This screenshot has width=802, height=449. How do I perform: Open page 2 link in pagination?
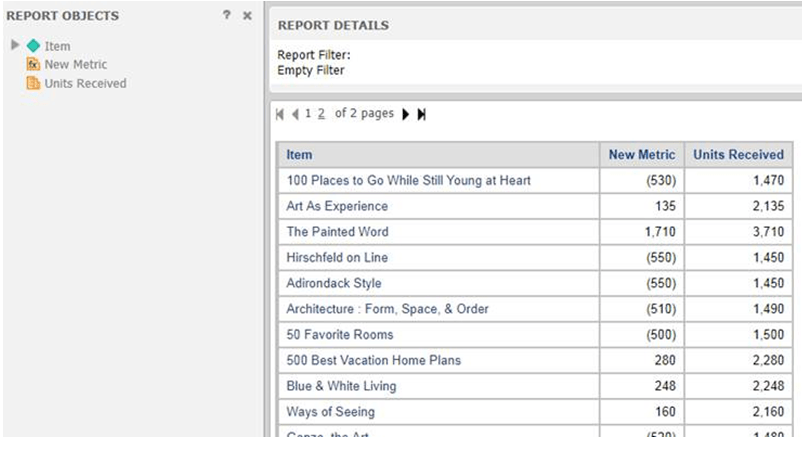(x=321, y=114)
